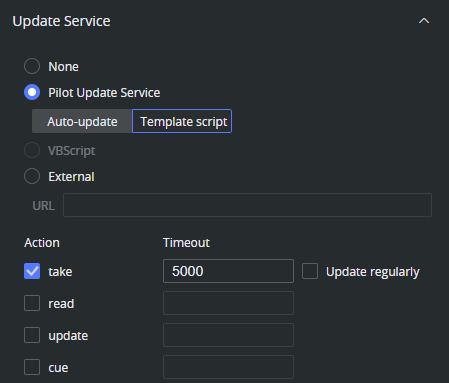Collapse the Update Service section chevron
This screenshot has width=449, height=383.
point(424,21)
